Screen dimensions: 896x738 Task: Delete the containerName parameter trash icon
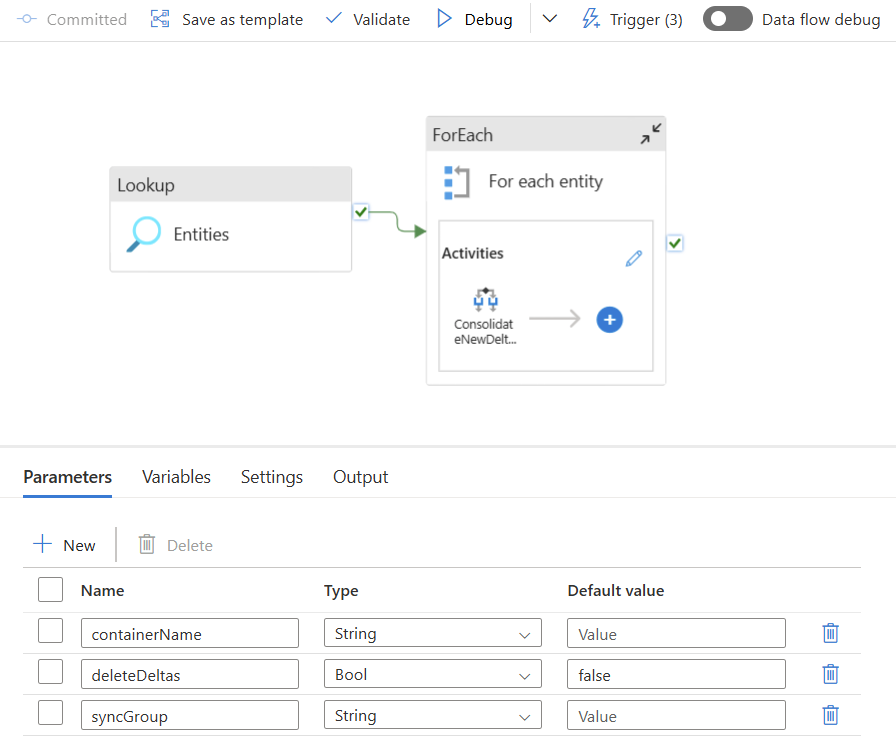tap(830, 633)
